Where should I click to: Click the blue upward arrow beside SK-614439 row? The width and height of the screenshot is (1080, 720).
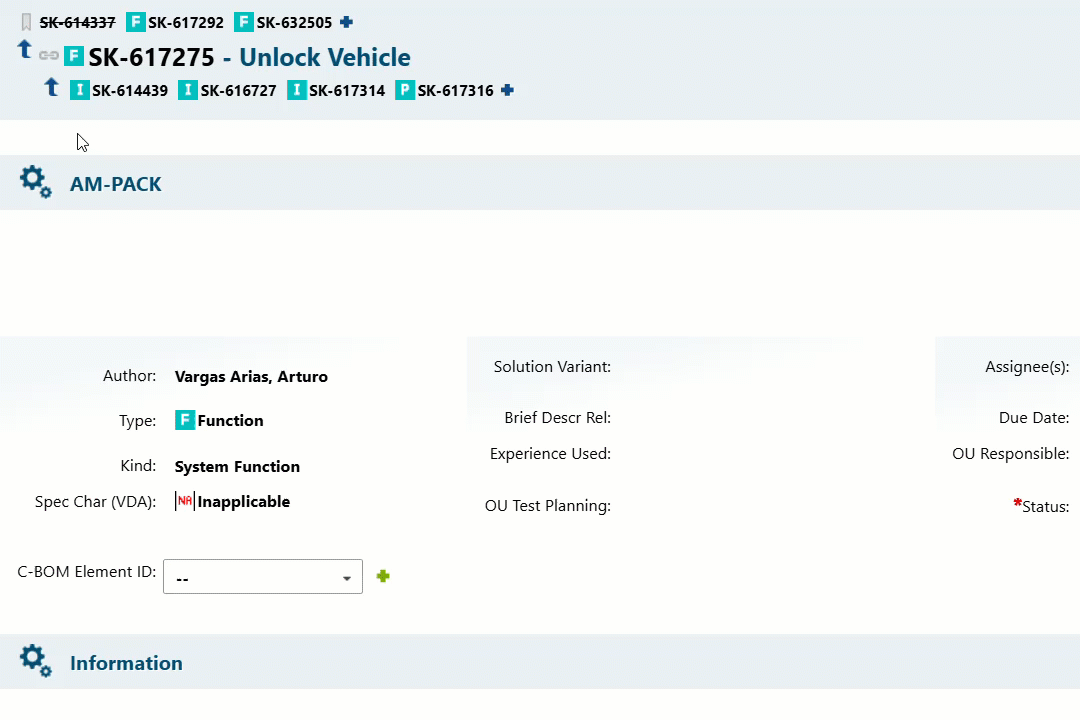[x=51, y=88]
